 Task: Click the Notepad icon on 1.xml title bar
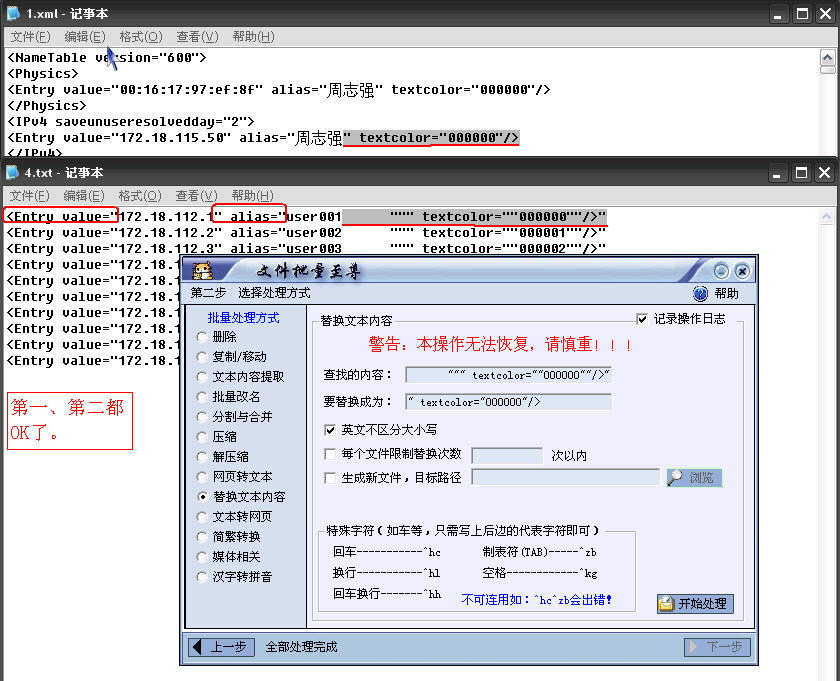coord(11,13)
